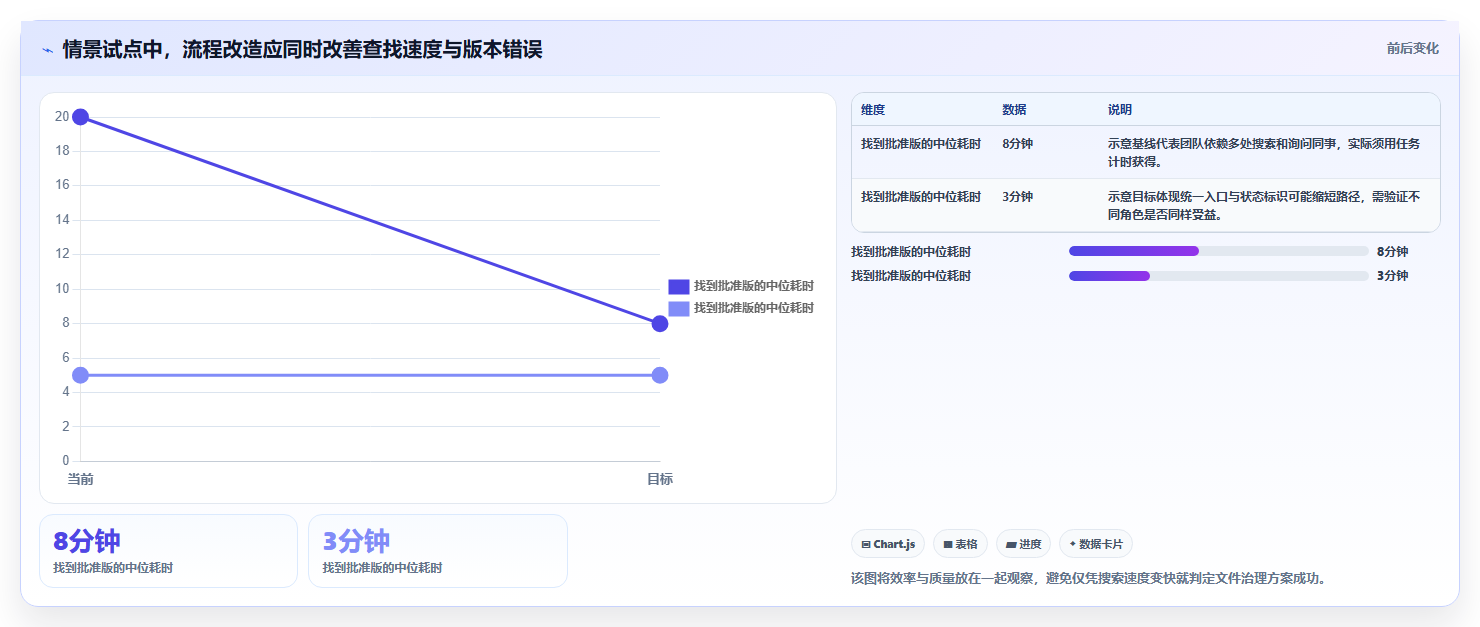Click the description starting 示意目标体现统一入口
The height and width of the screenshot is (627, 1480).
point(1264,205)
